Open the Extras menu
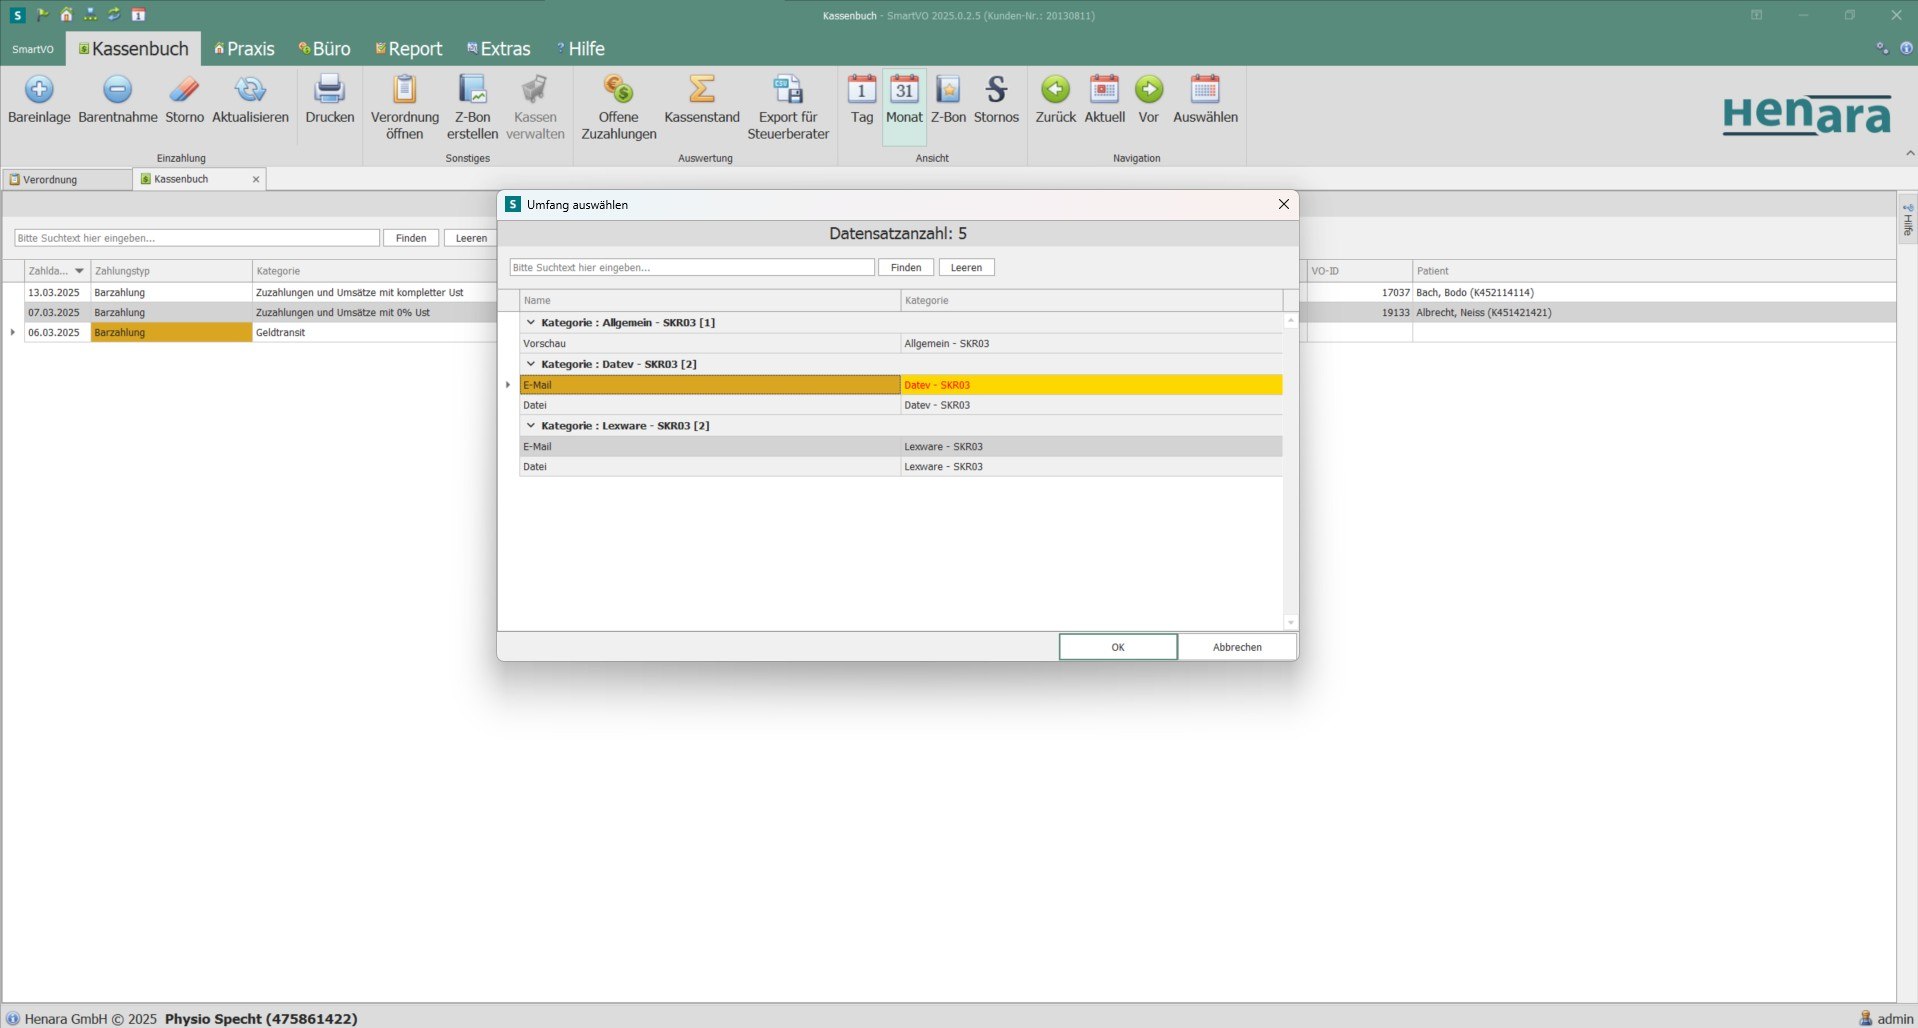The height and width of the screenshot is (1028, 1918). pos(499,48)
